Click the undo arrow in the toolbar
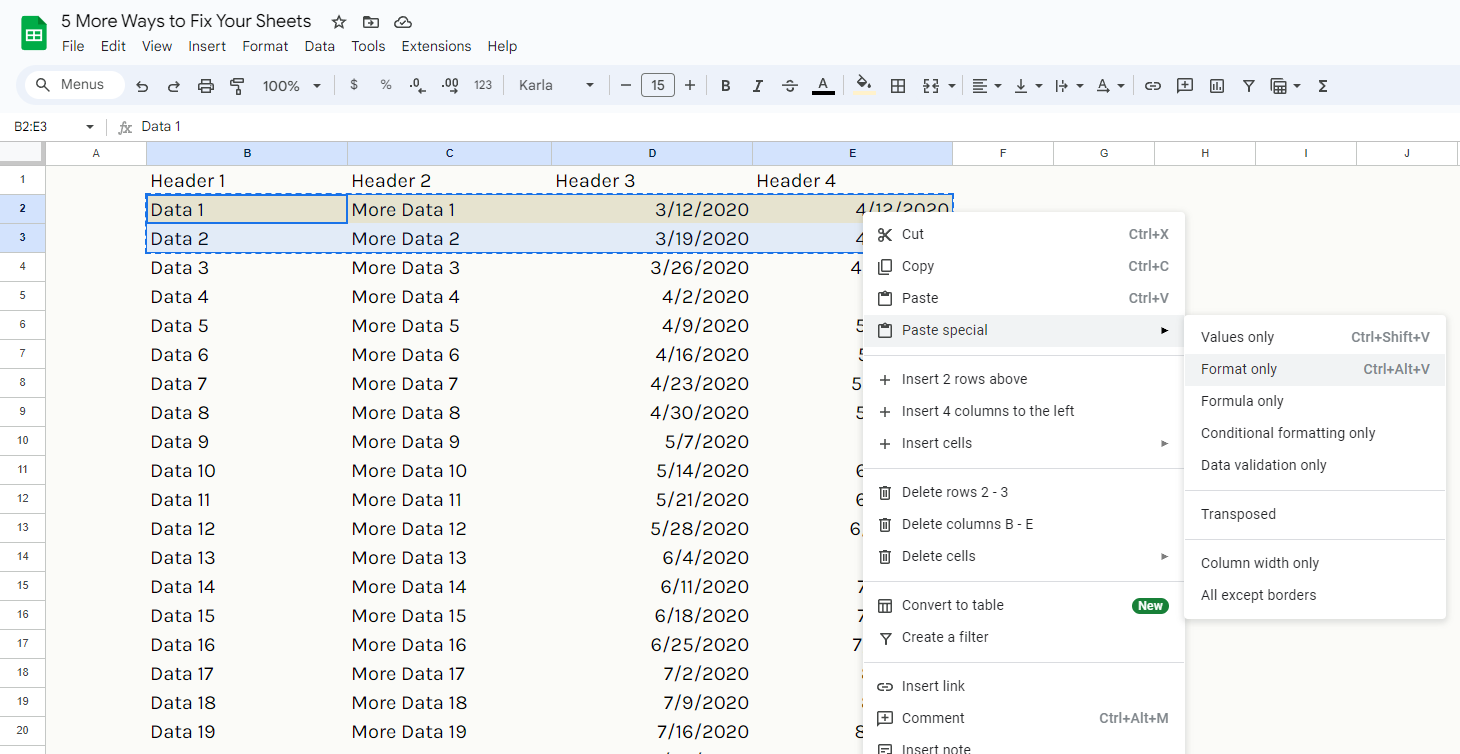The width and height of the screenshot is (1460, 754). 142,86
